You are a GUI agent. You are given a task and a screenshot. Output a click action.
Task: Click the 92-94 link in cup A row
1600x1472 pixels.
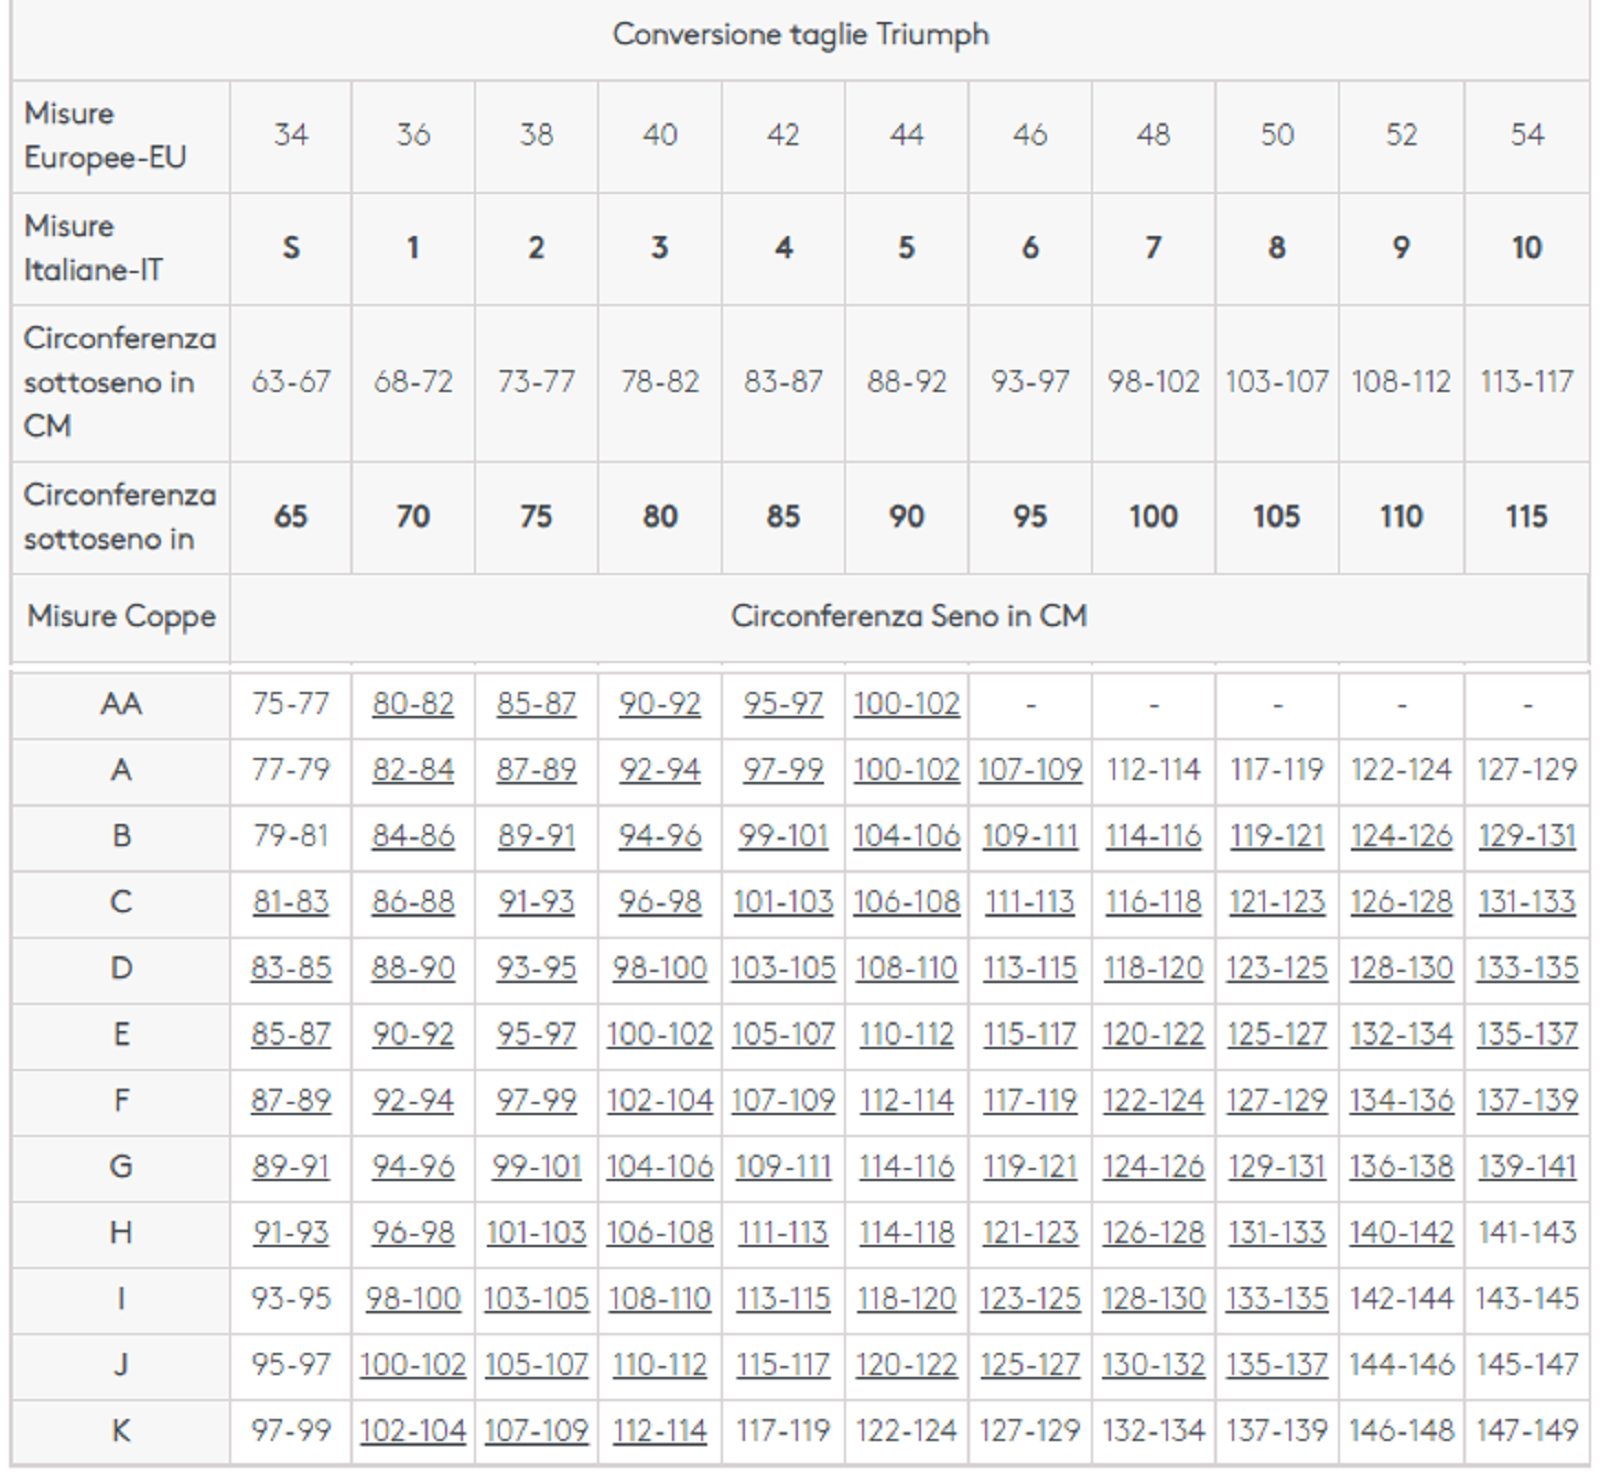659,770
